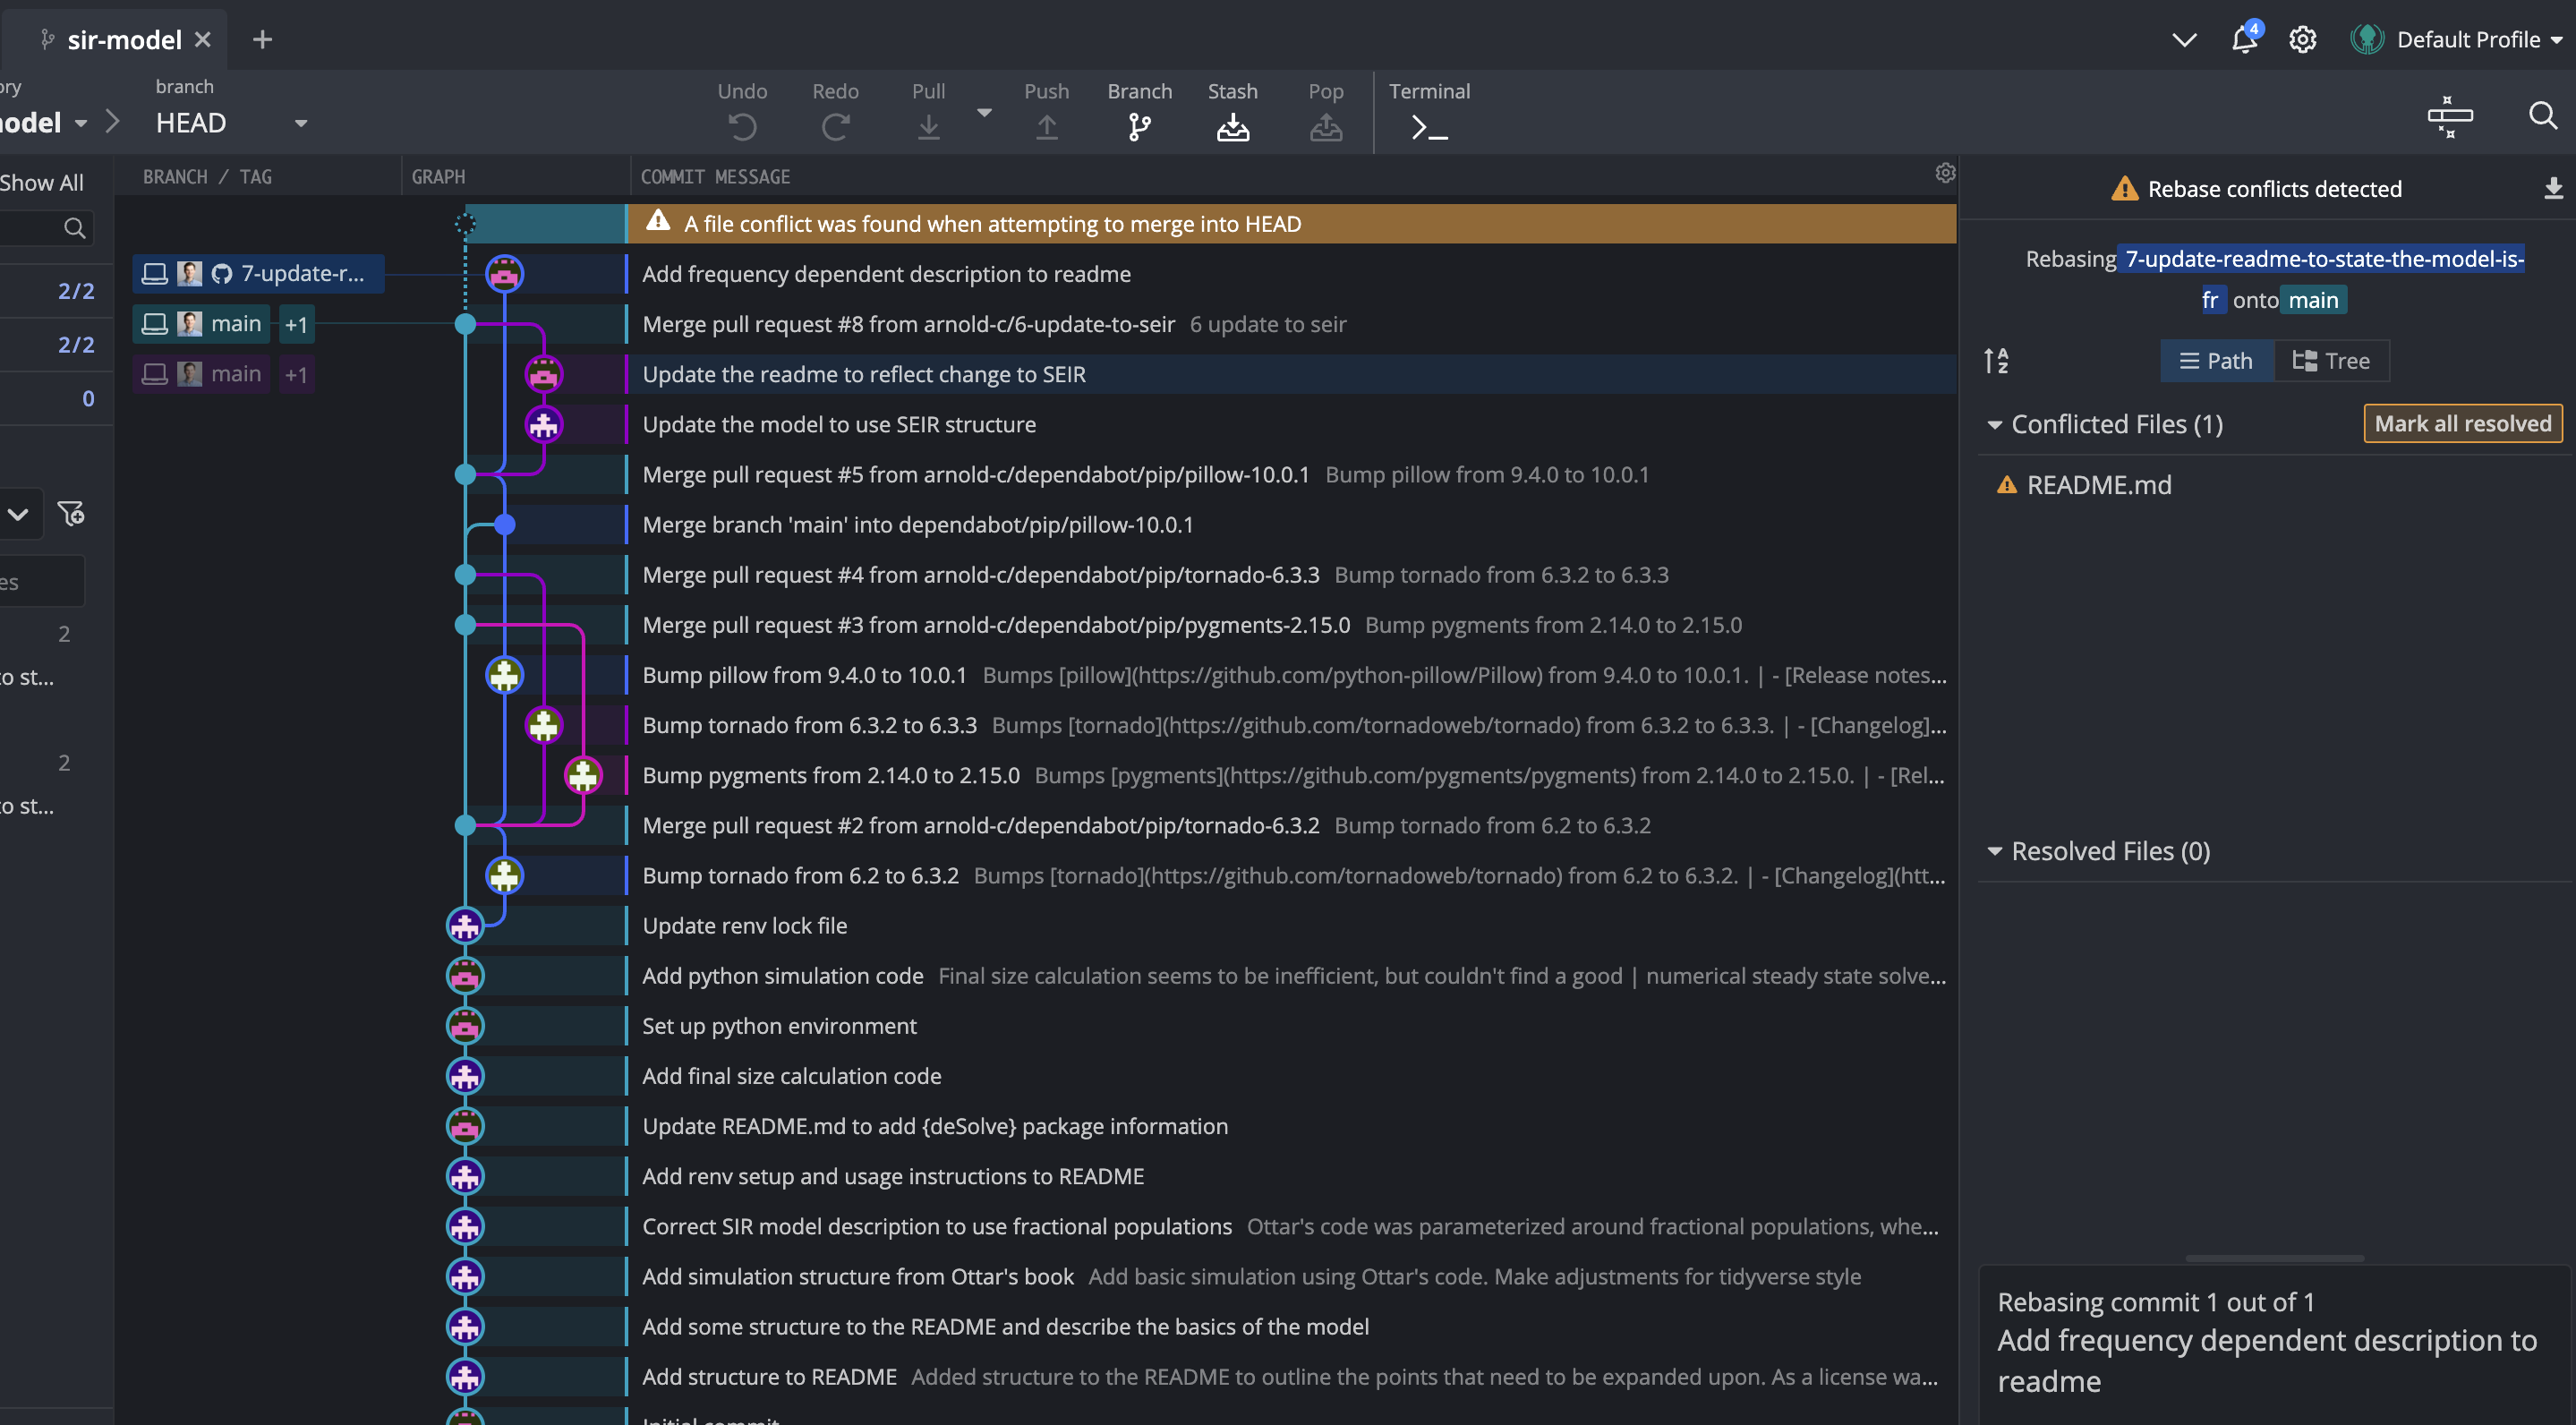Open settings gear in title bar

coord(2302,40)
